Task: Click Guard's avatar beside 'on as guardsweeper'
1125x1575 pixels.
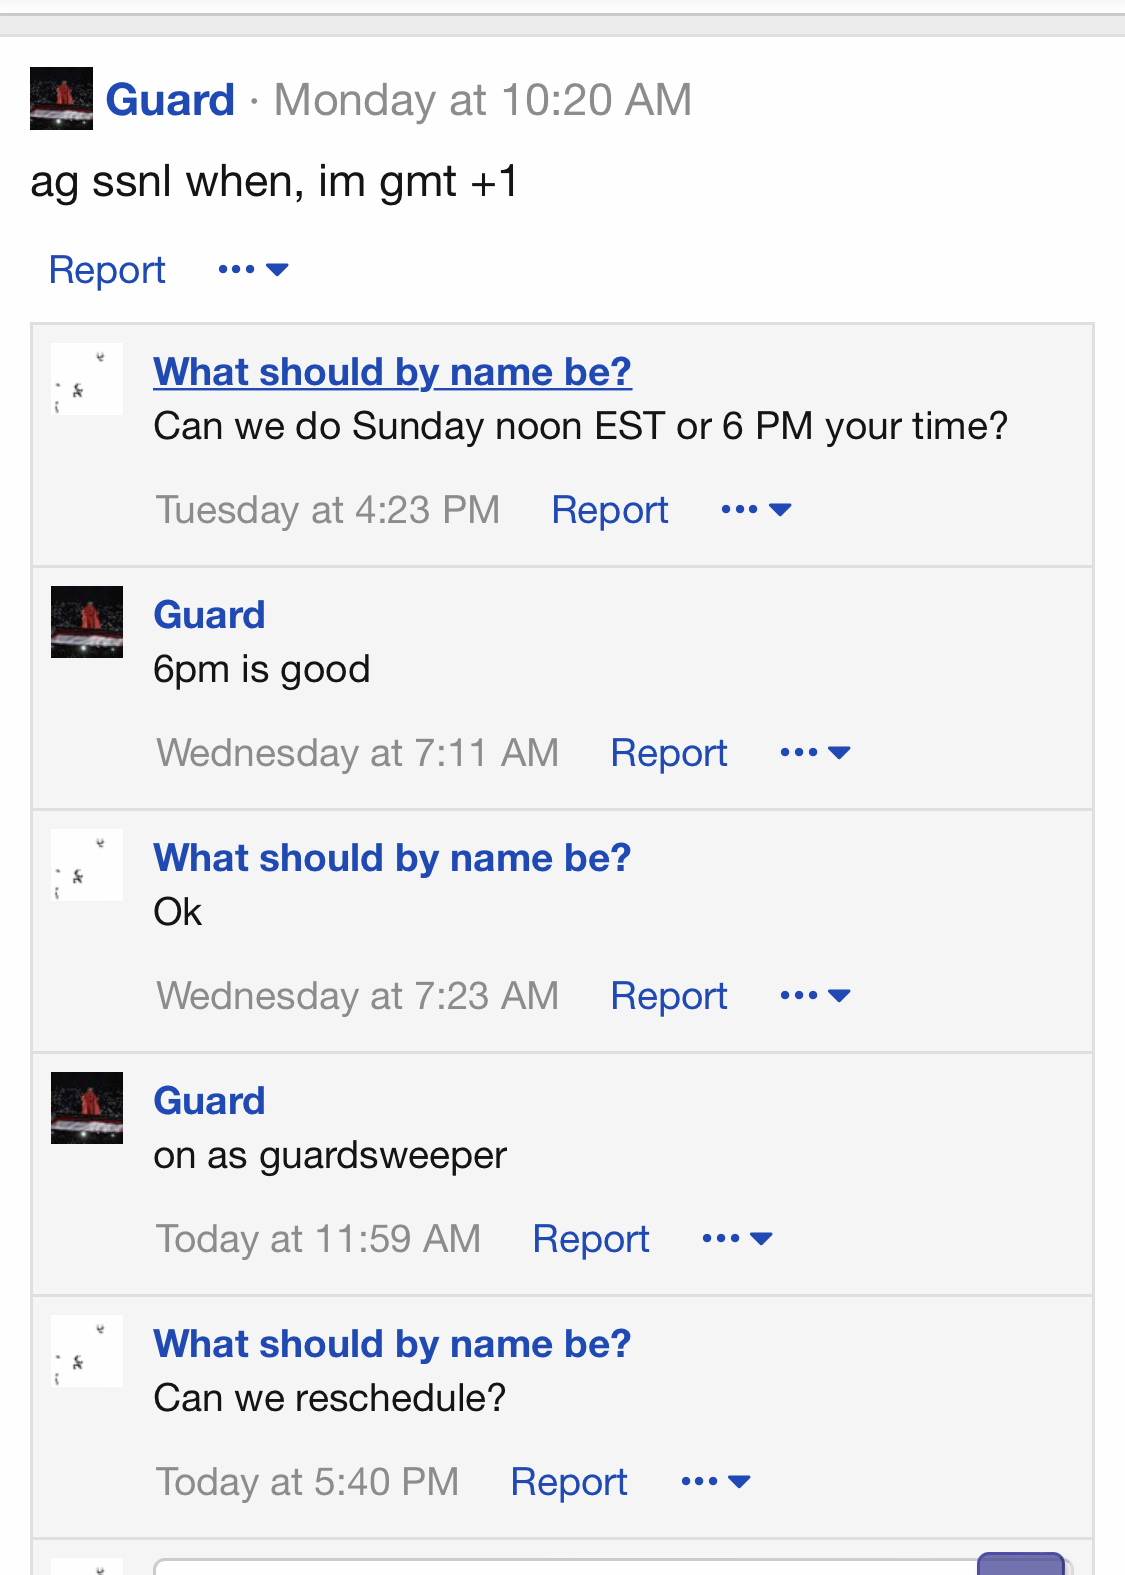Action: click(87, 1108)
